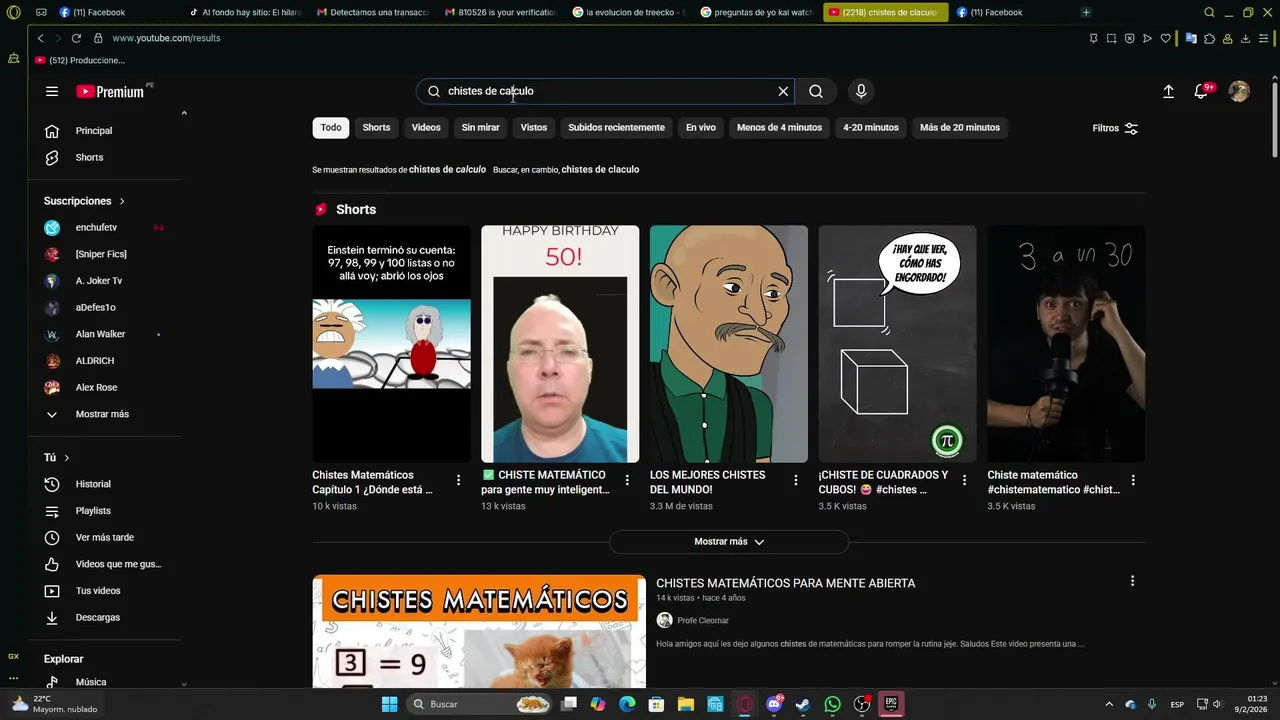Submit search with magnifier button

(816, 91)
